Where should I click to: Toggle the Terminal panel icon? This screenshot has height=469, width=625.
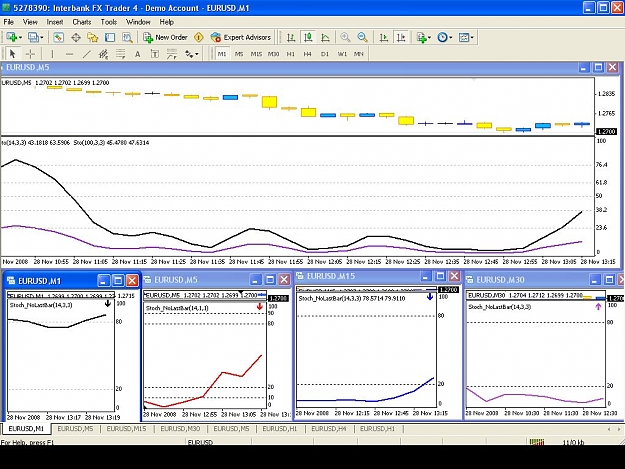[x=110, y=37]
